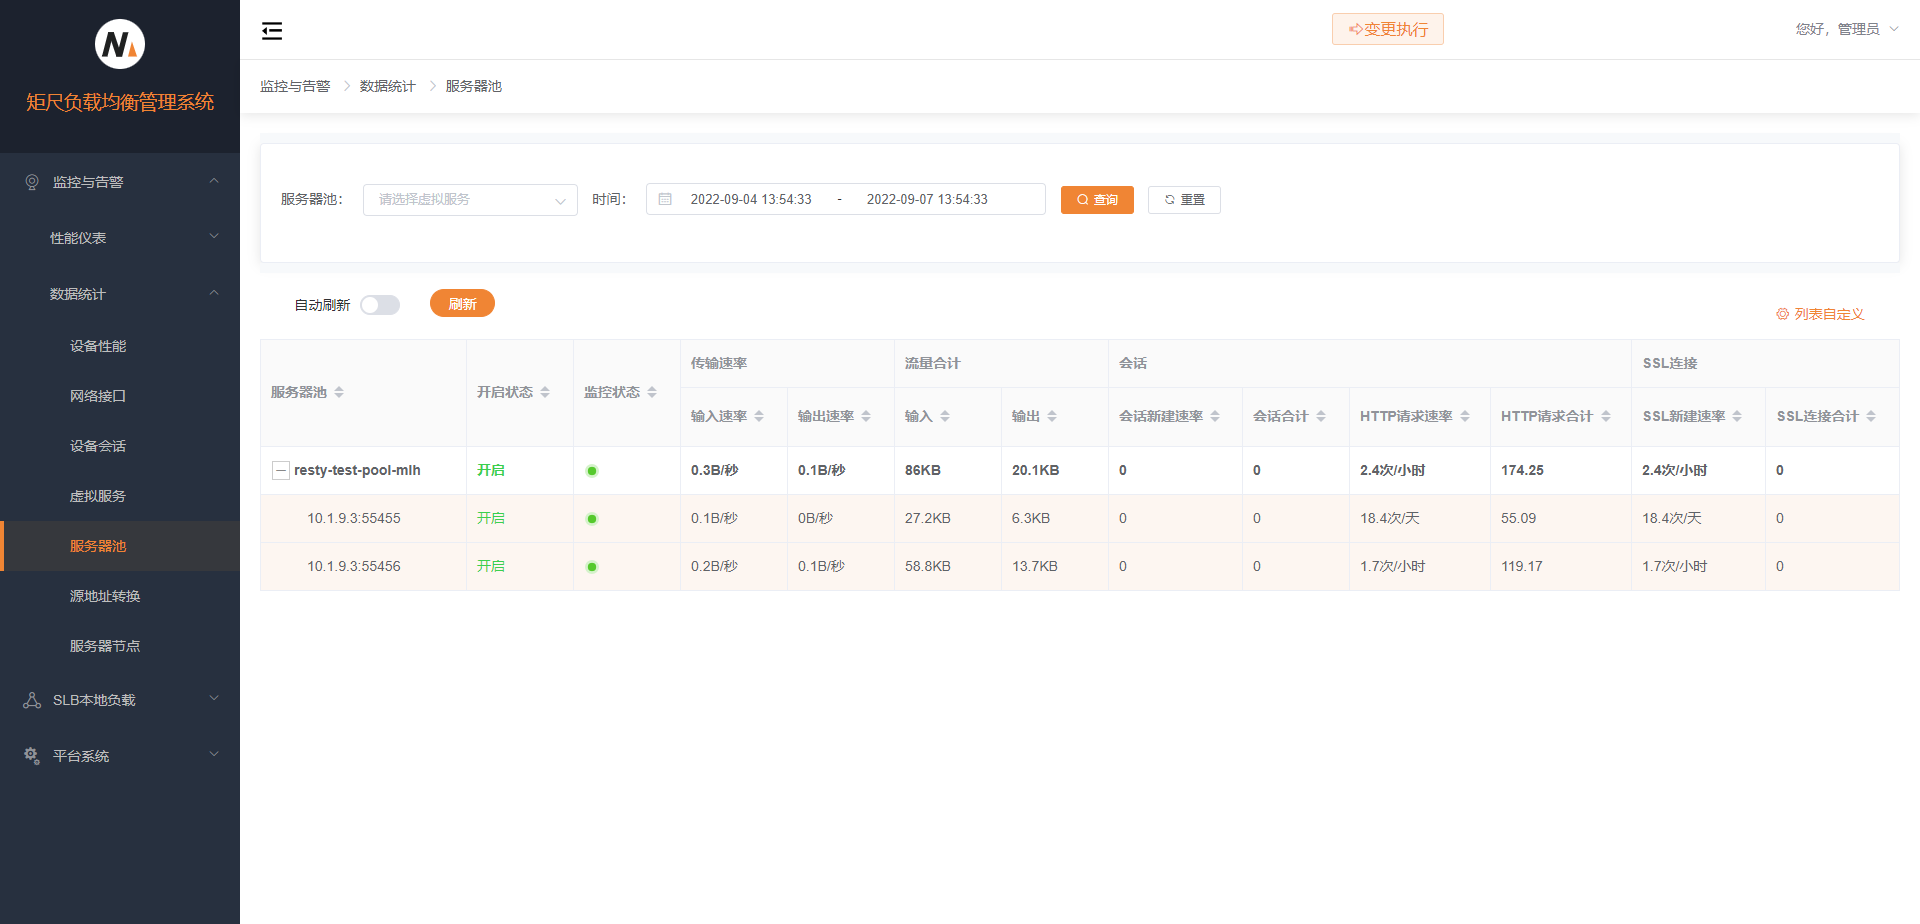Toggle the 自动刷新 switch
This screenshot has width=1920, height=924.
(x=380, y=305)
